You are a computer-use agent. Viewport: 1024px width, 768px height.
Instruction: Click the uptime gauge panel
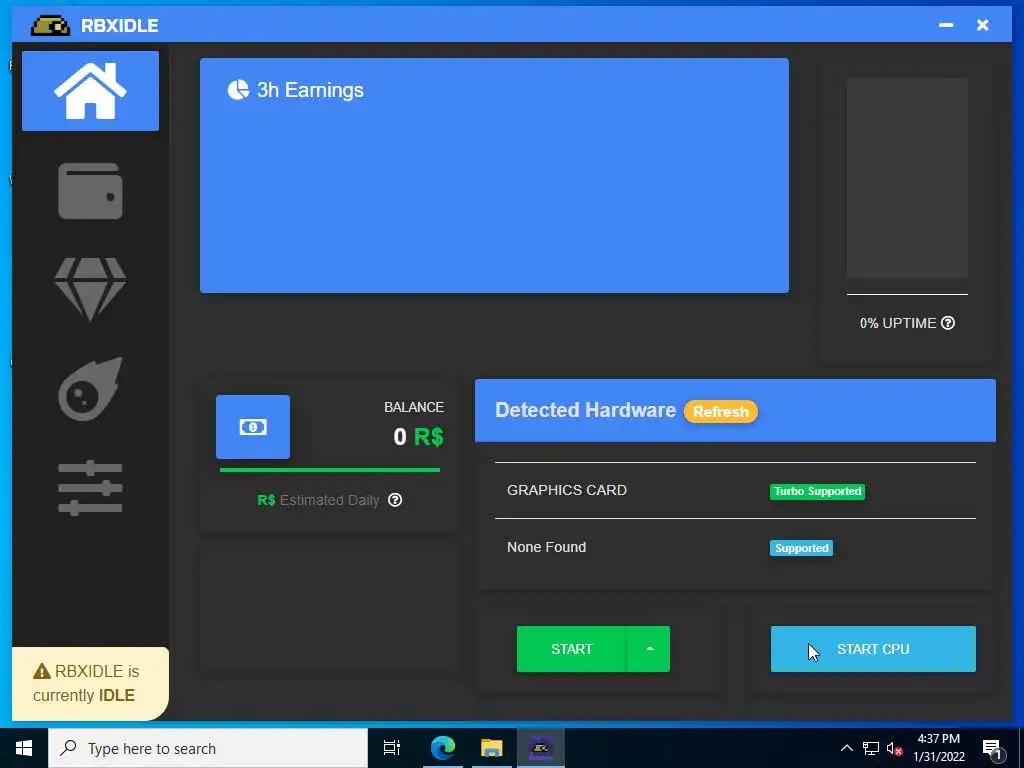click(907, 178)
